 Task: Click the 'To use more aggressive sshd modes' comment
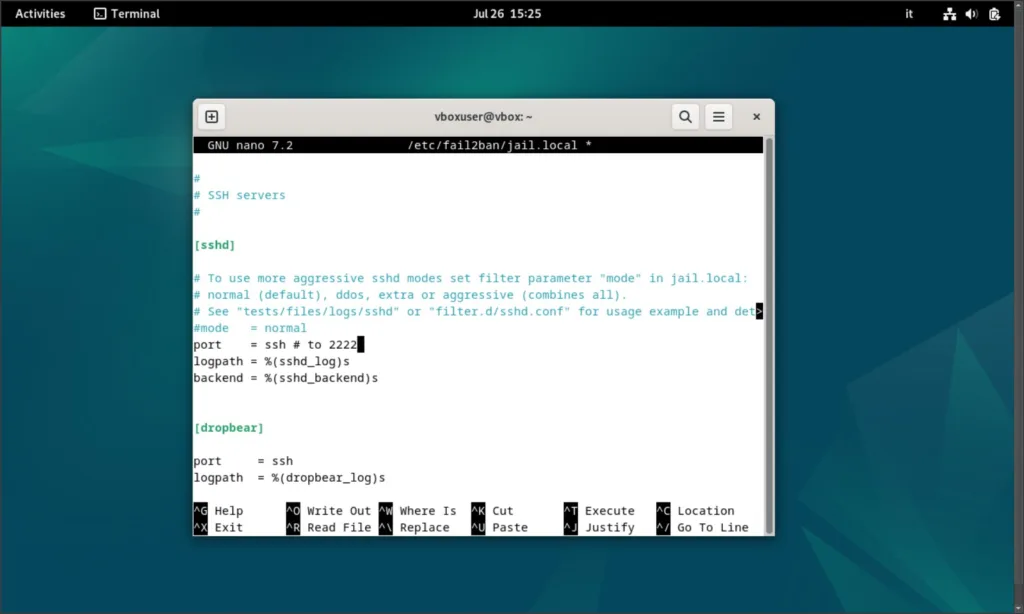471,278
